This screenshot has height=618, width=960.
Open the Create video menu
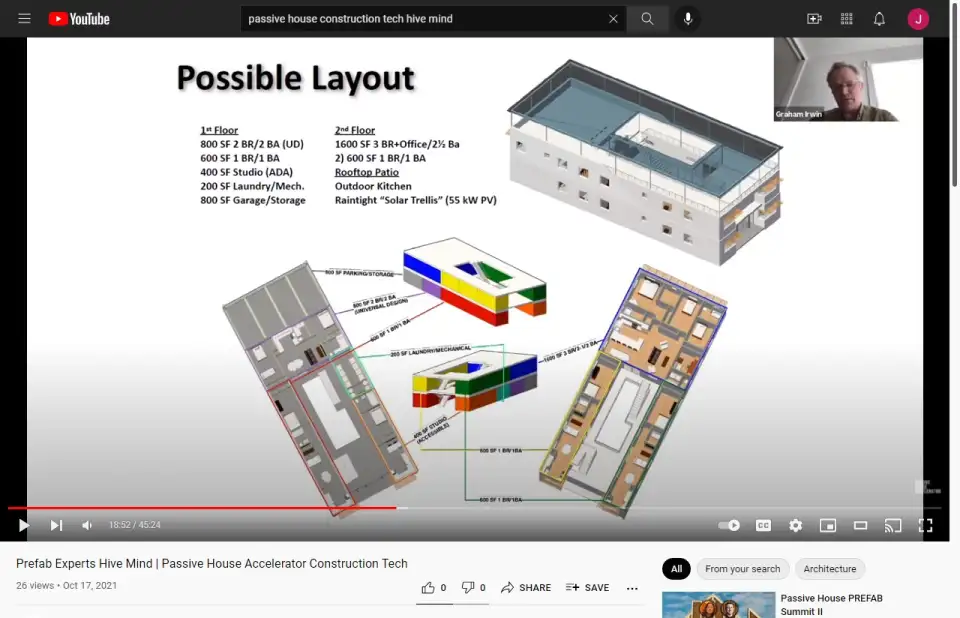[814, 19]
